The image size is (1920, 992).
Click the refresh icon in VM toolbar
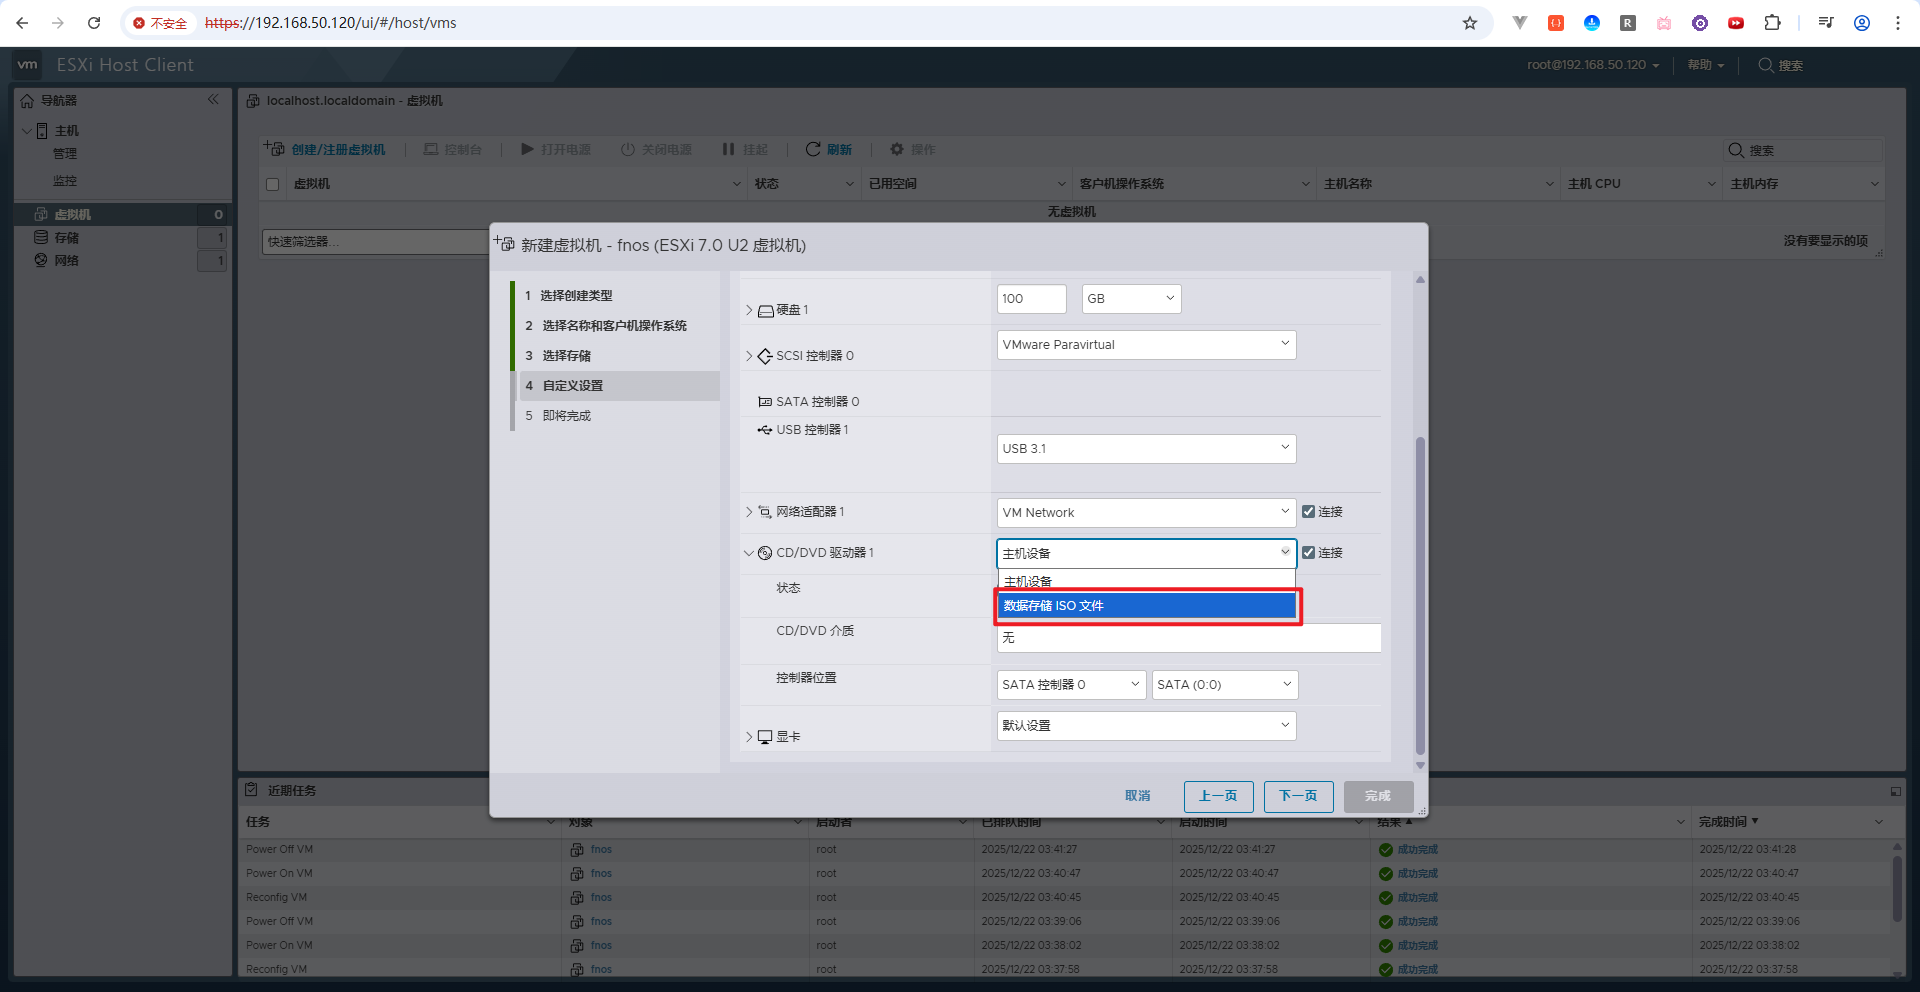(813, 149)
